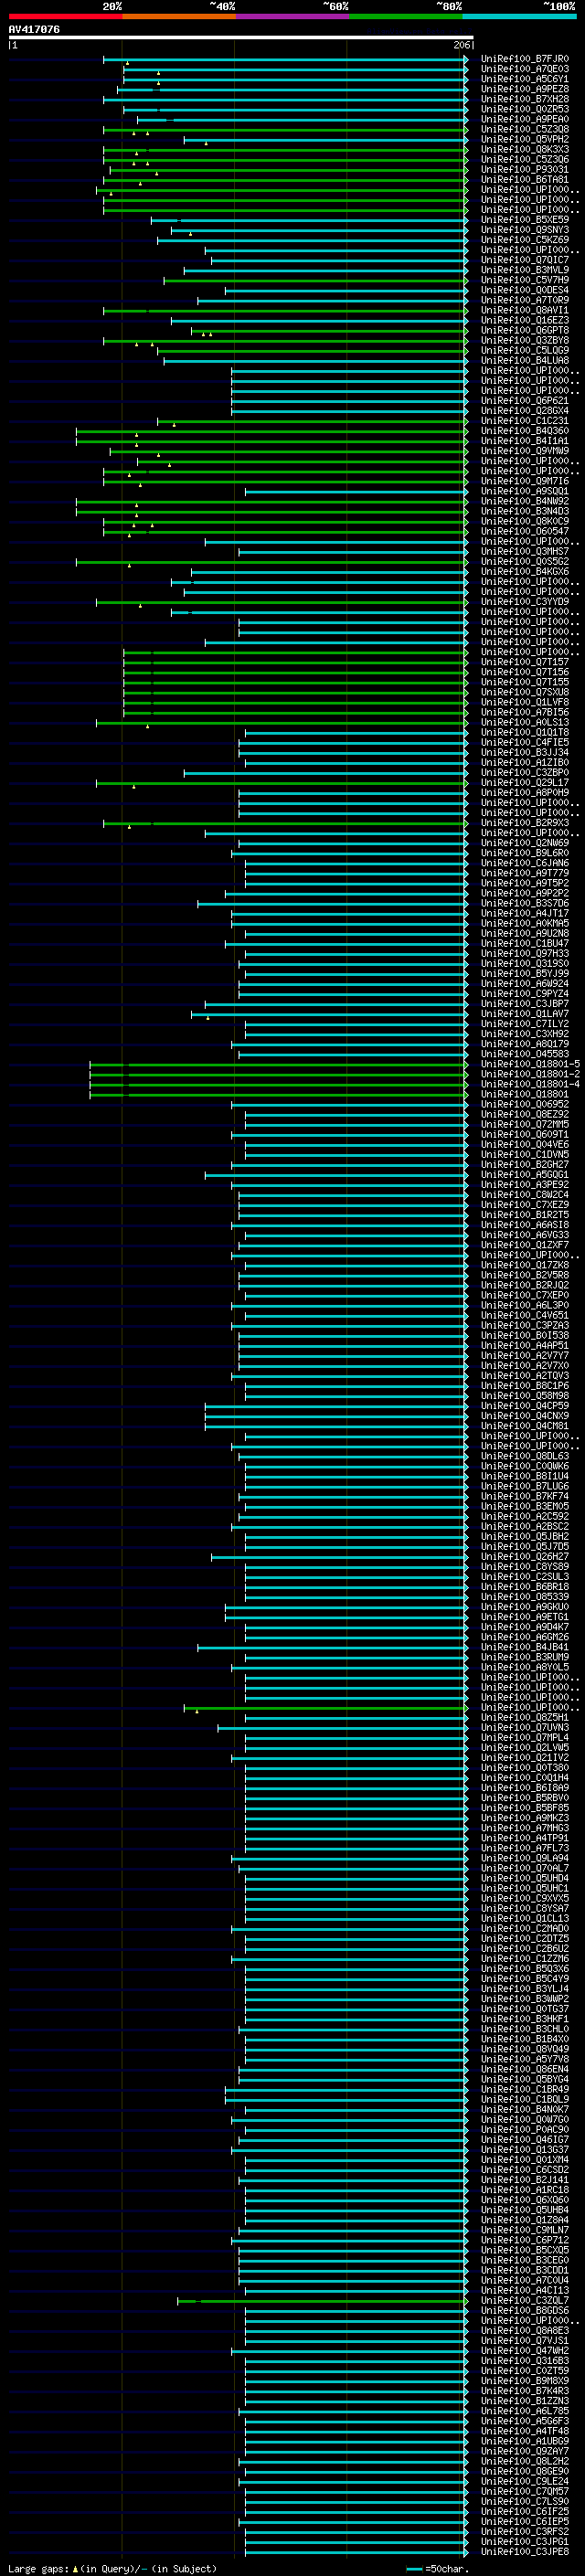This screenshot has width=585, height=2576.
Task: Click hit label UniRef100_P93031
Action: click(x=525, y=169)
